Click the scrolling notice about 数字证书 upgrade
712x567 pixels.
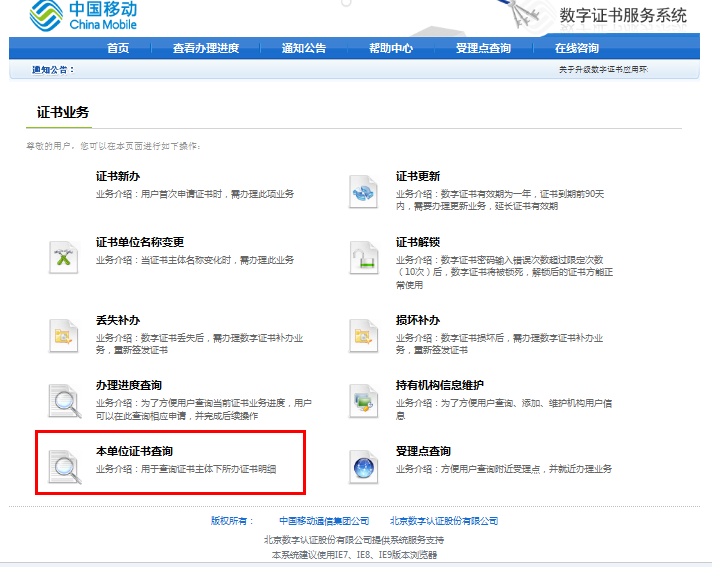[603, 70]
